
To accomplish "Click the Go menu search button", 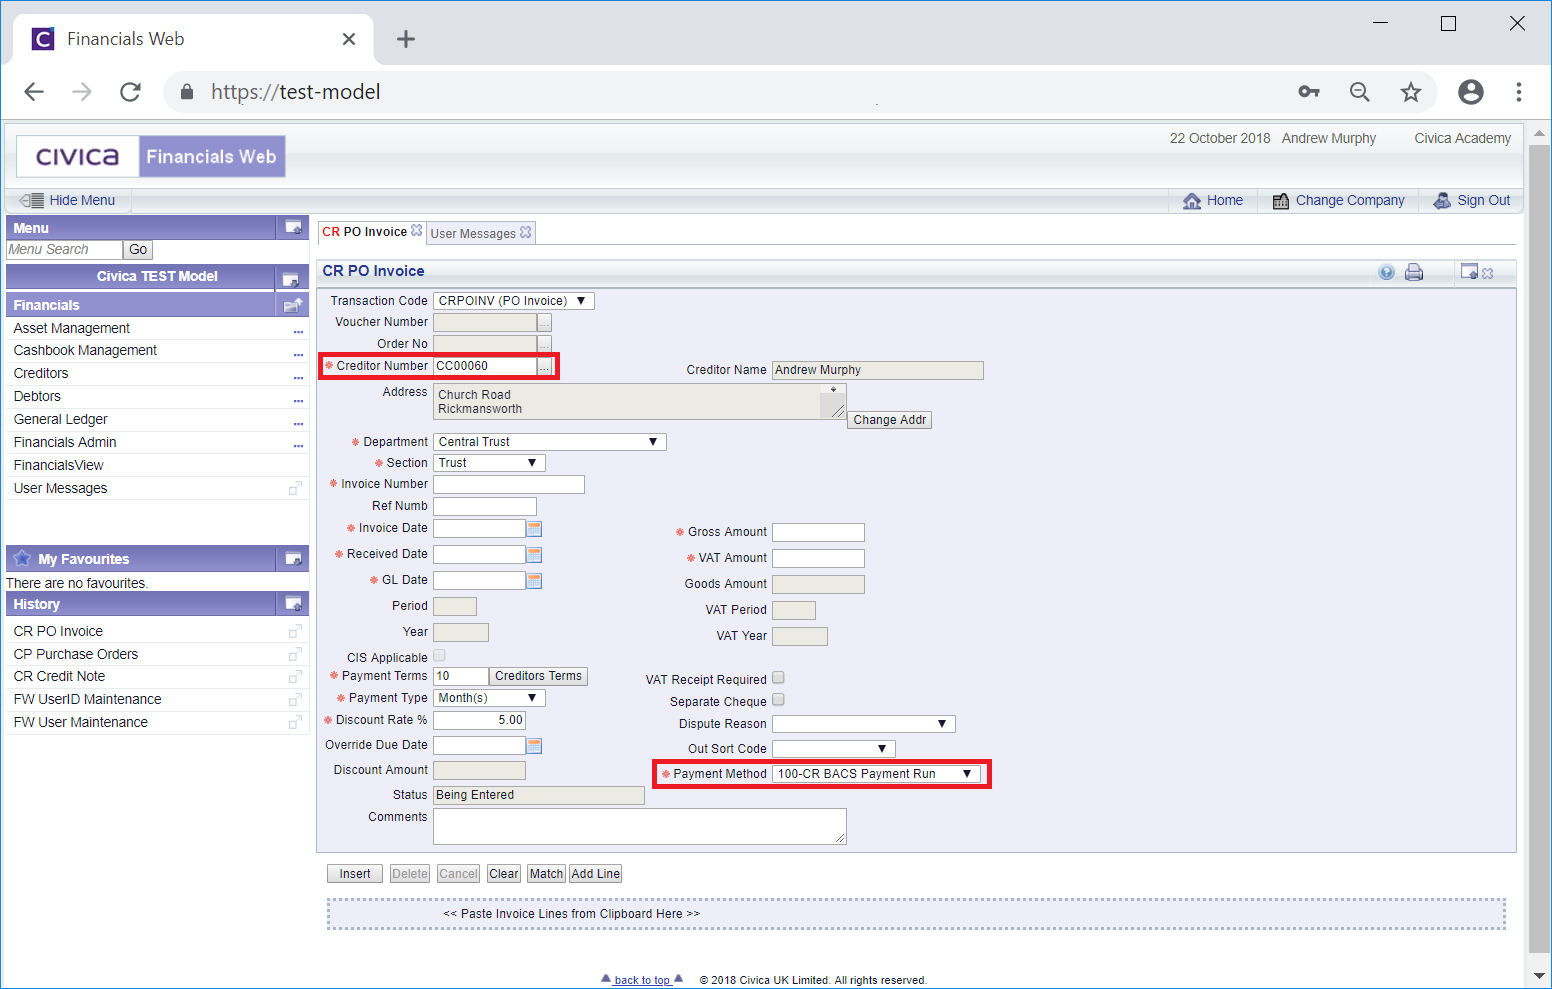I will coord(138,250).
